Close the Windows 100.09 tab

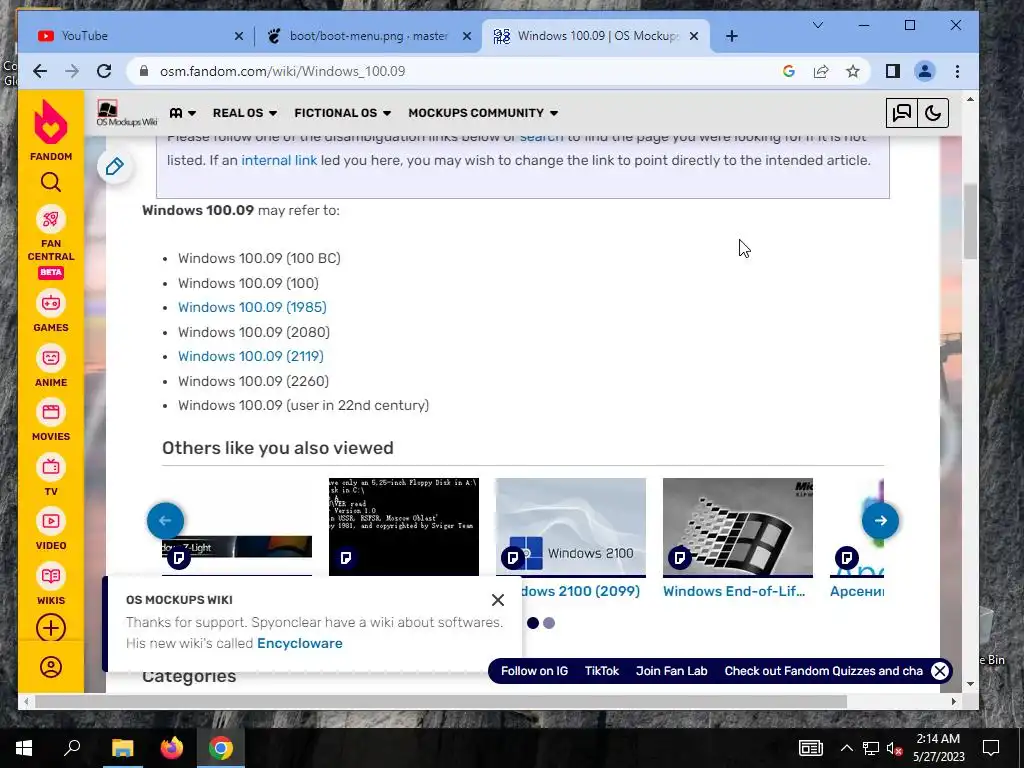(694, 36)
